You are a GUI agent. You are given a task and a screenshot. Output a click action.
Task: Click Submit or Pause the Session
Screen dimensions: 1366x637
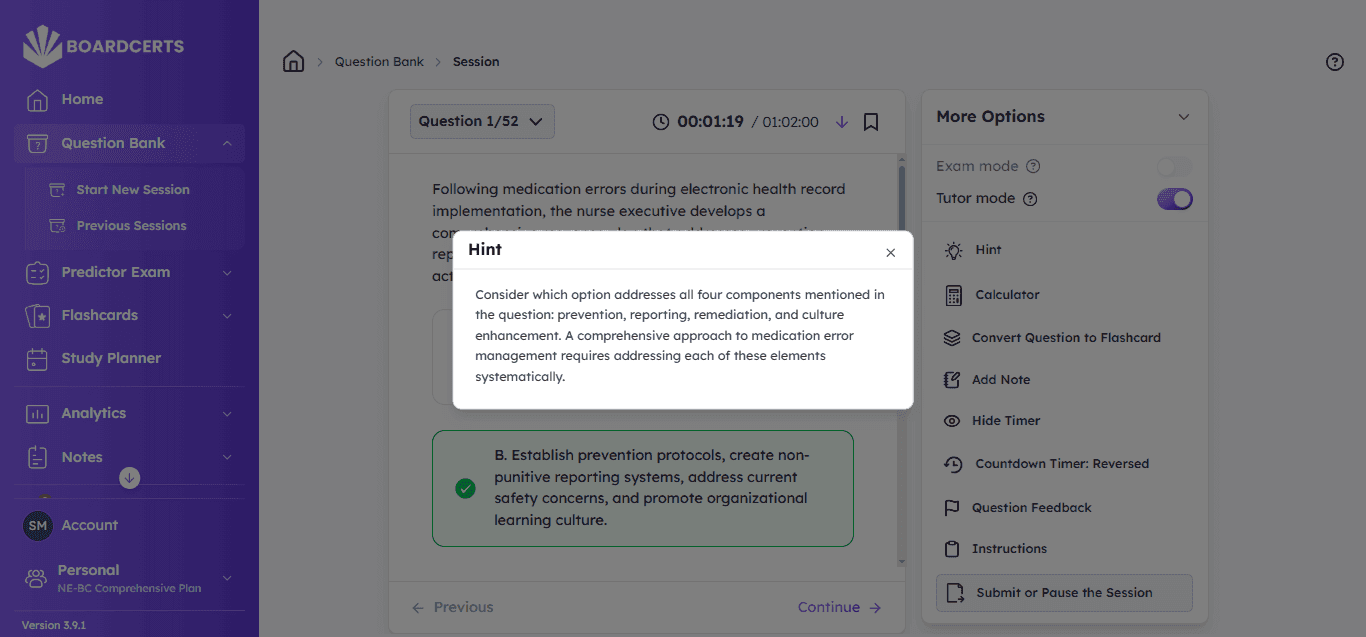(1064, 593)
